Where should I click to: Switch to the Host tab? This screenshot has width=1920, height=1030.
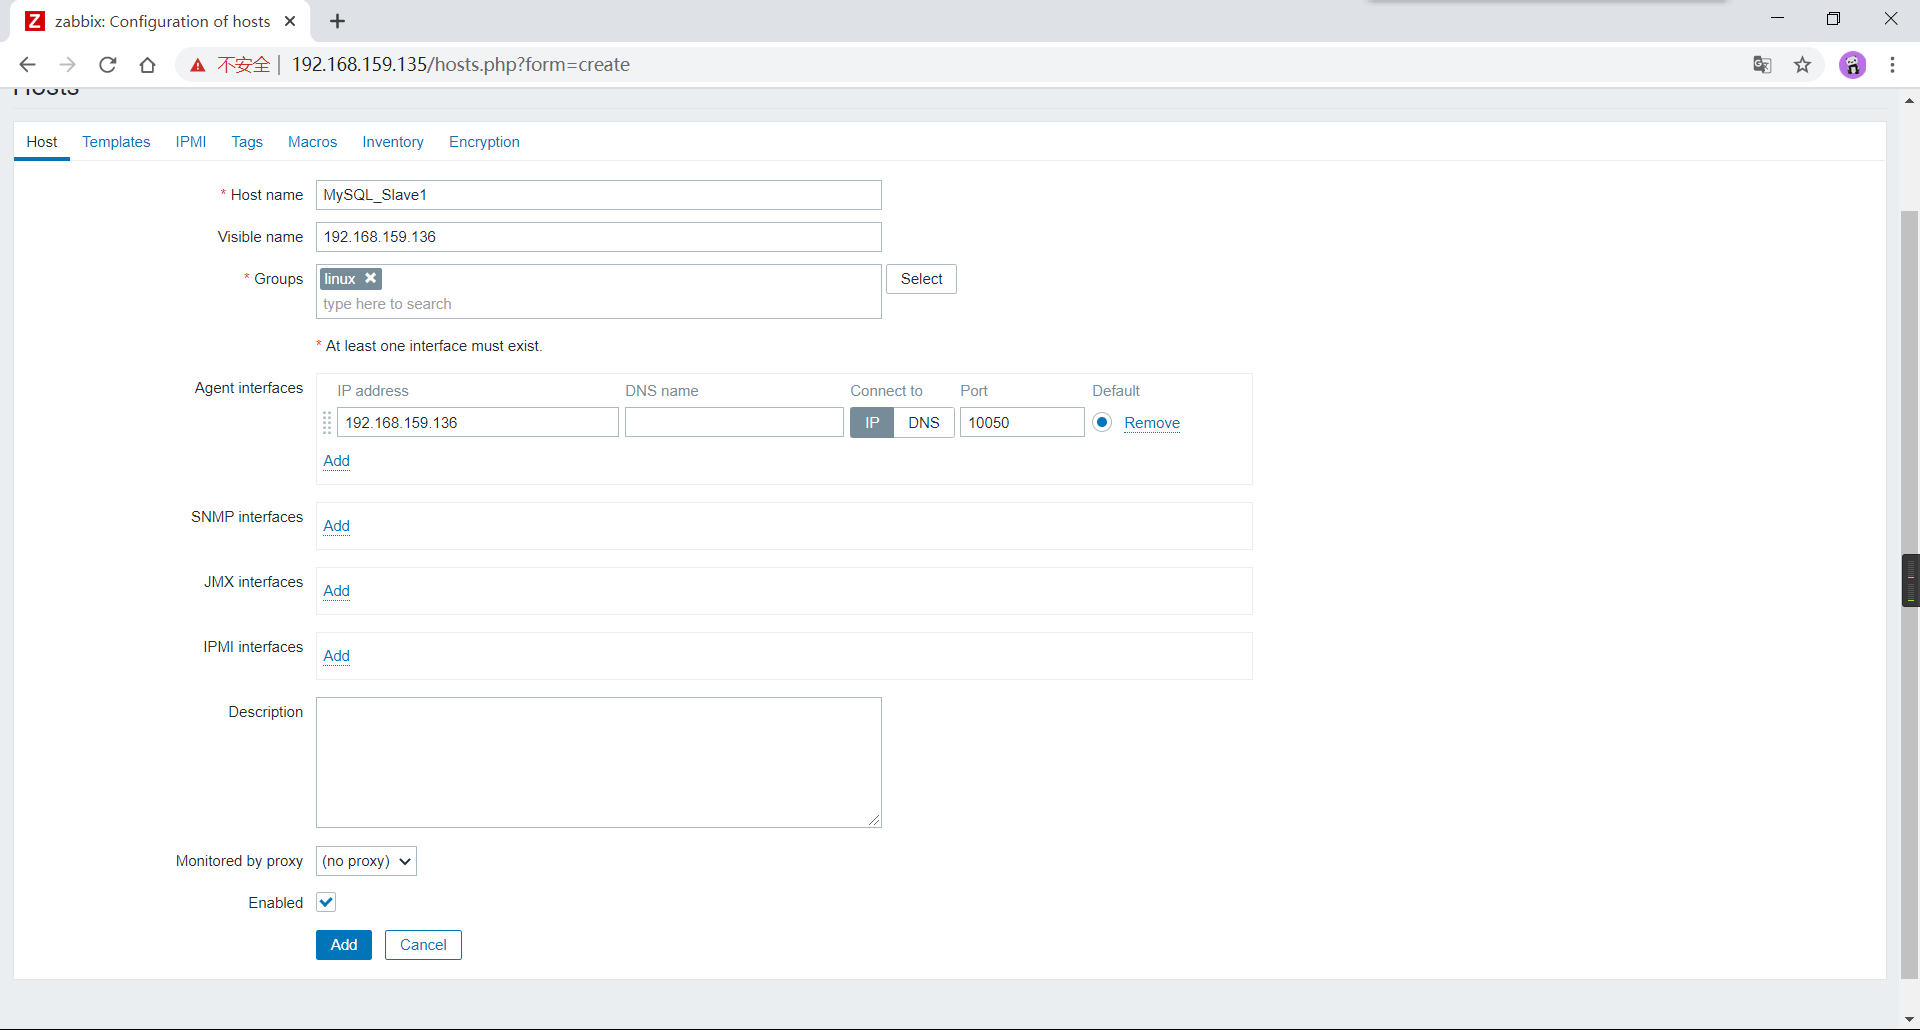coord(42,142)
